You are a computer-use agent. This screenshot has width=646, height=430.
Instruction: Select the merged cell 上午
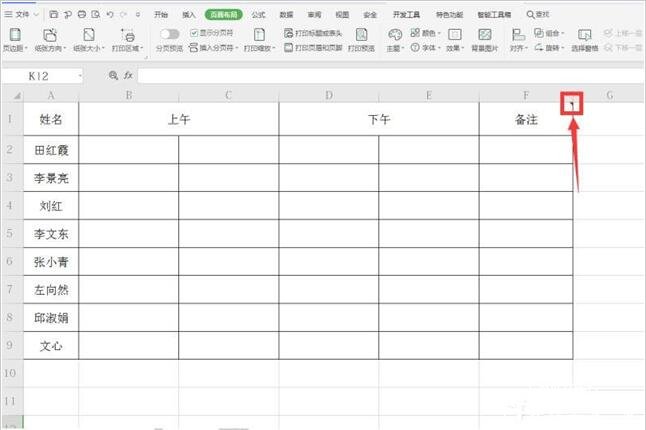(179, 119)
